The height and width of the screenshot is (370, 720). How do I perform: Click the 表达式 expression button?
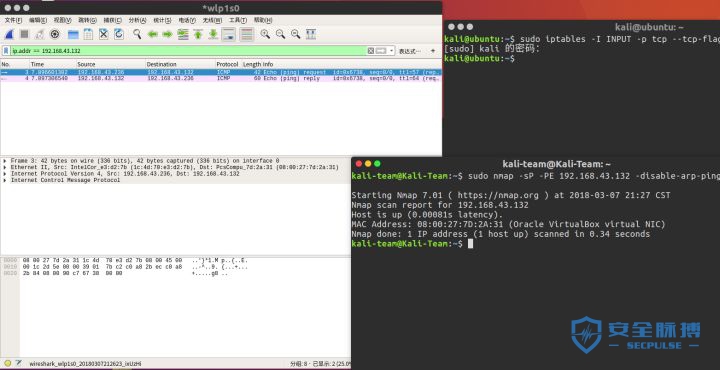pos(409,51)
